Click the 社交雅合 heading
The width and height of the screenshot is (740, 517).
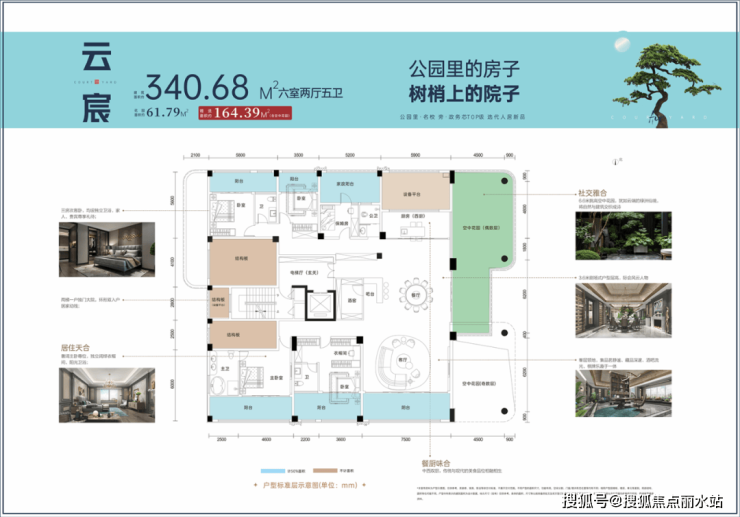pos(592,193)
